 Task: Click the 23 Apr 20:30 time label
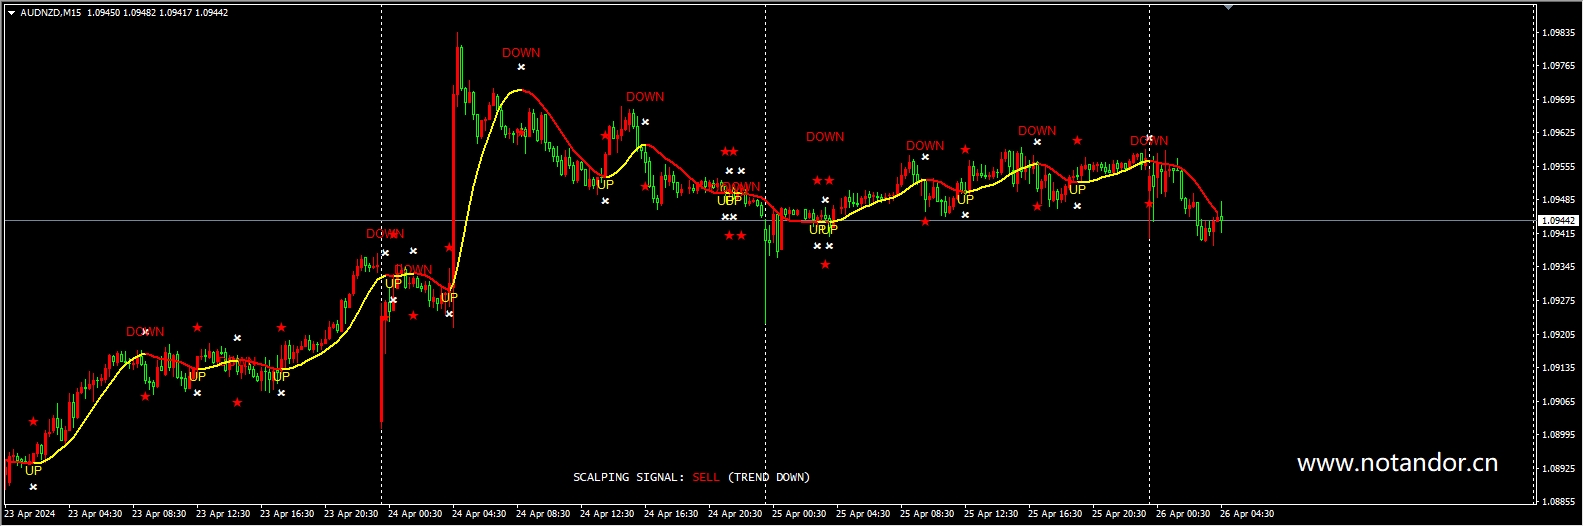tap(351, 514)
